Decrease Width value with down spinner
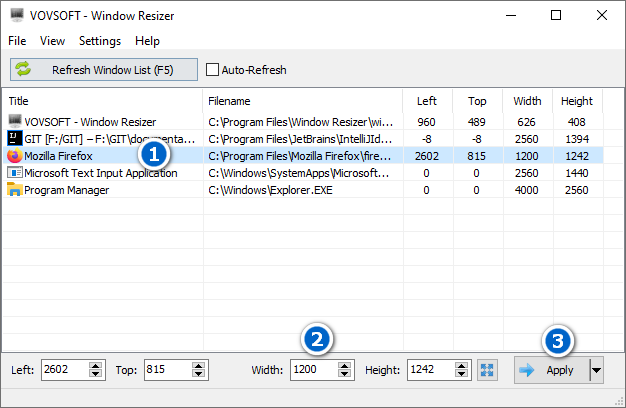626x408 pixels. click(x=344, y=374)
